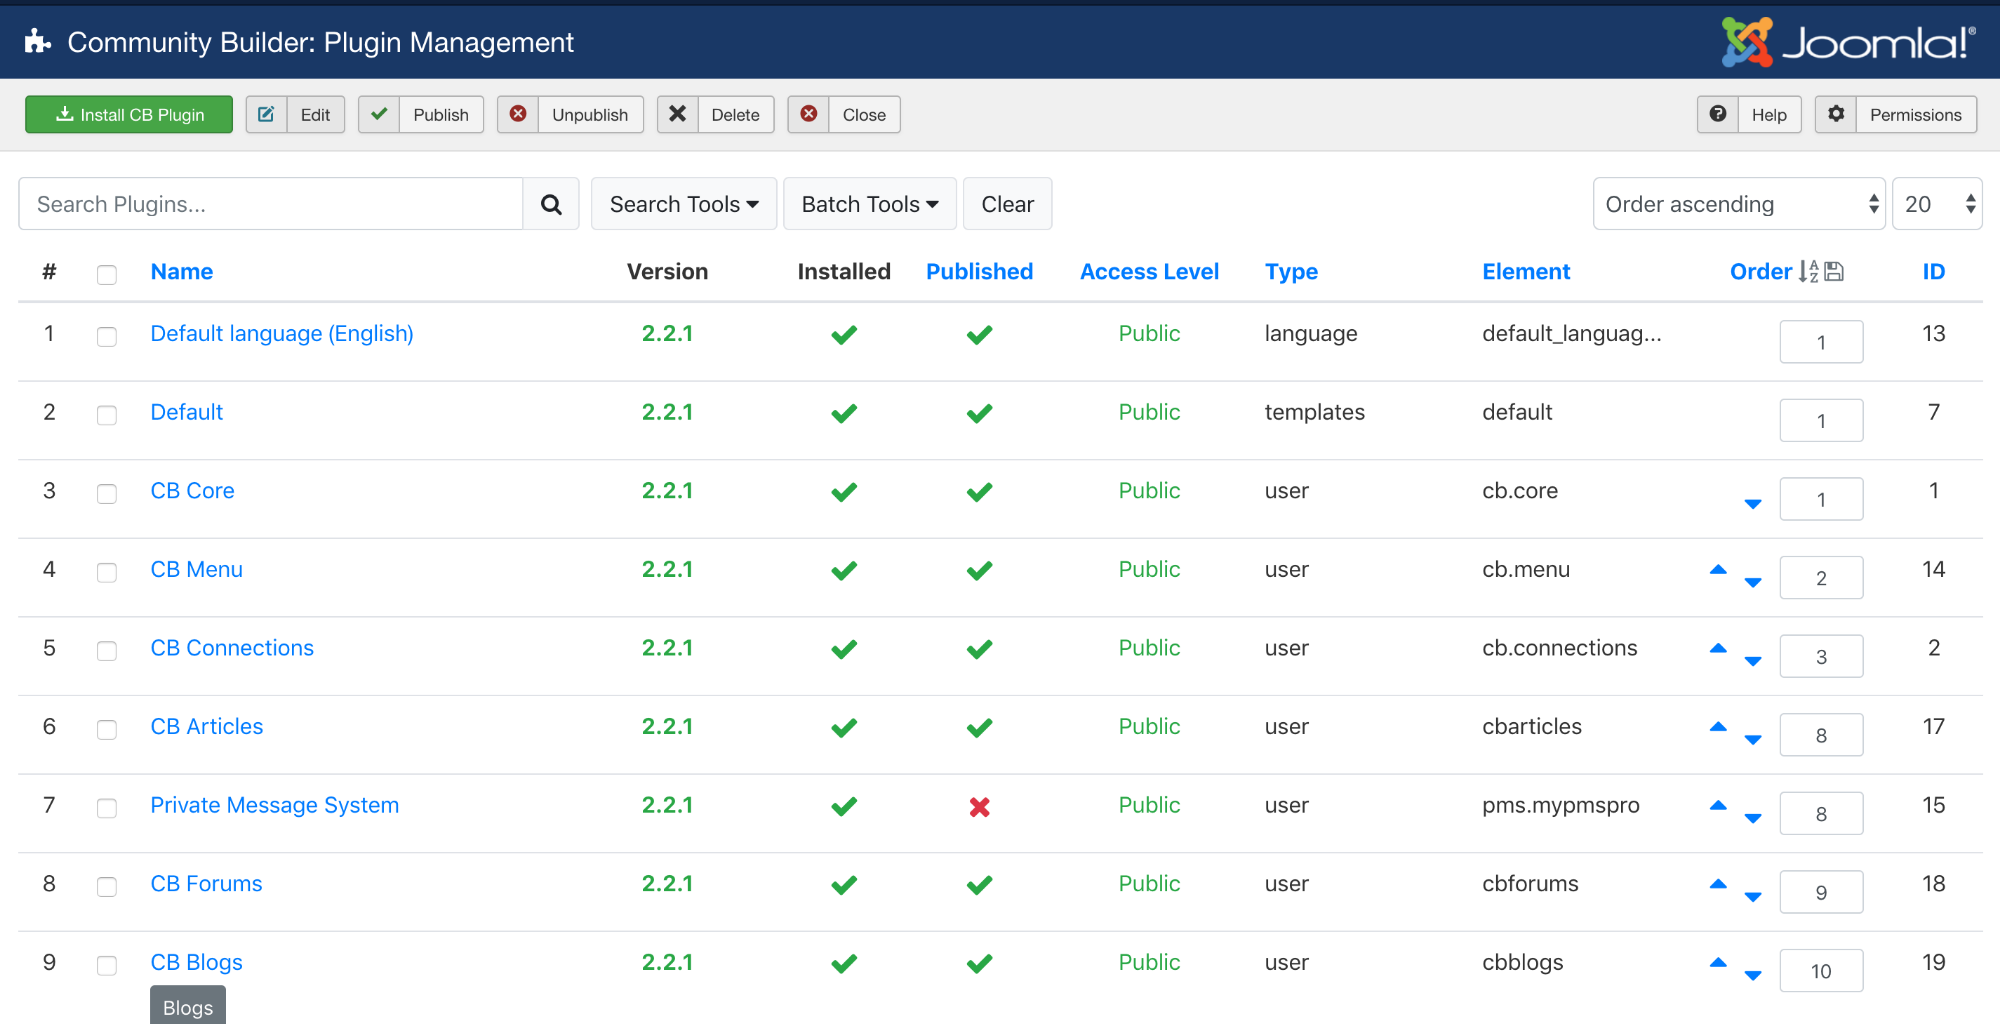This screenshot has width=2000, height=1024.
Task: Open the CB Connections plugin link
Action: (232, 648)
